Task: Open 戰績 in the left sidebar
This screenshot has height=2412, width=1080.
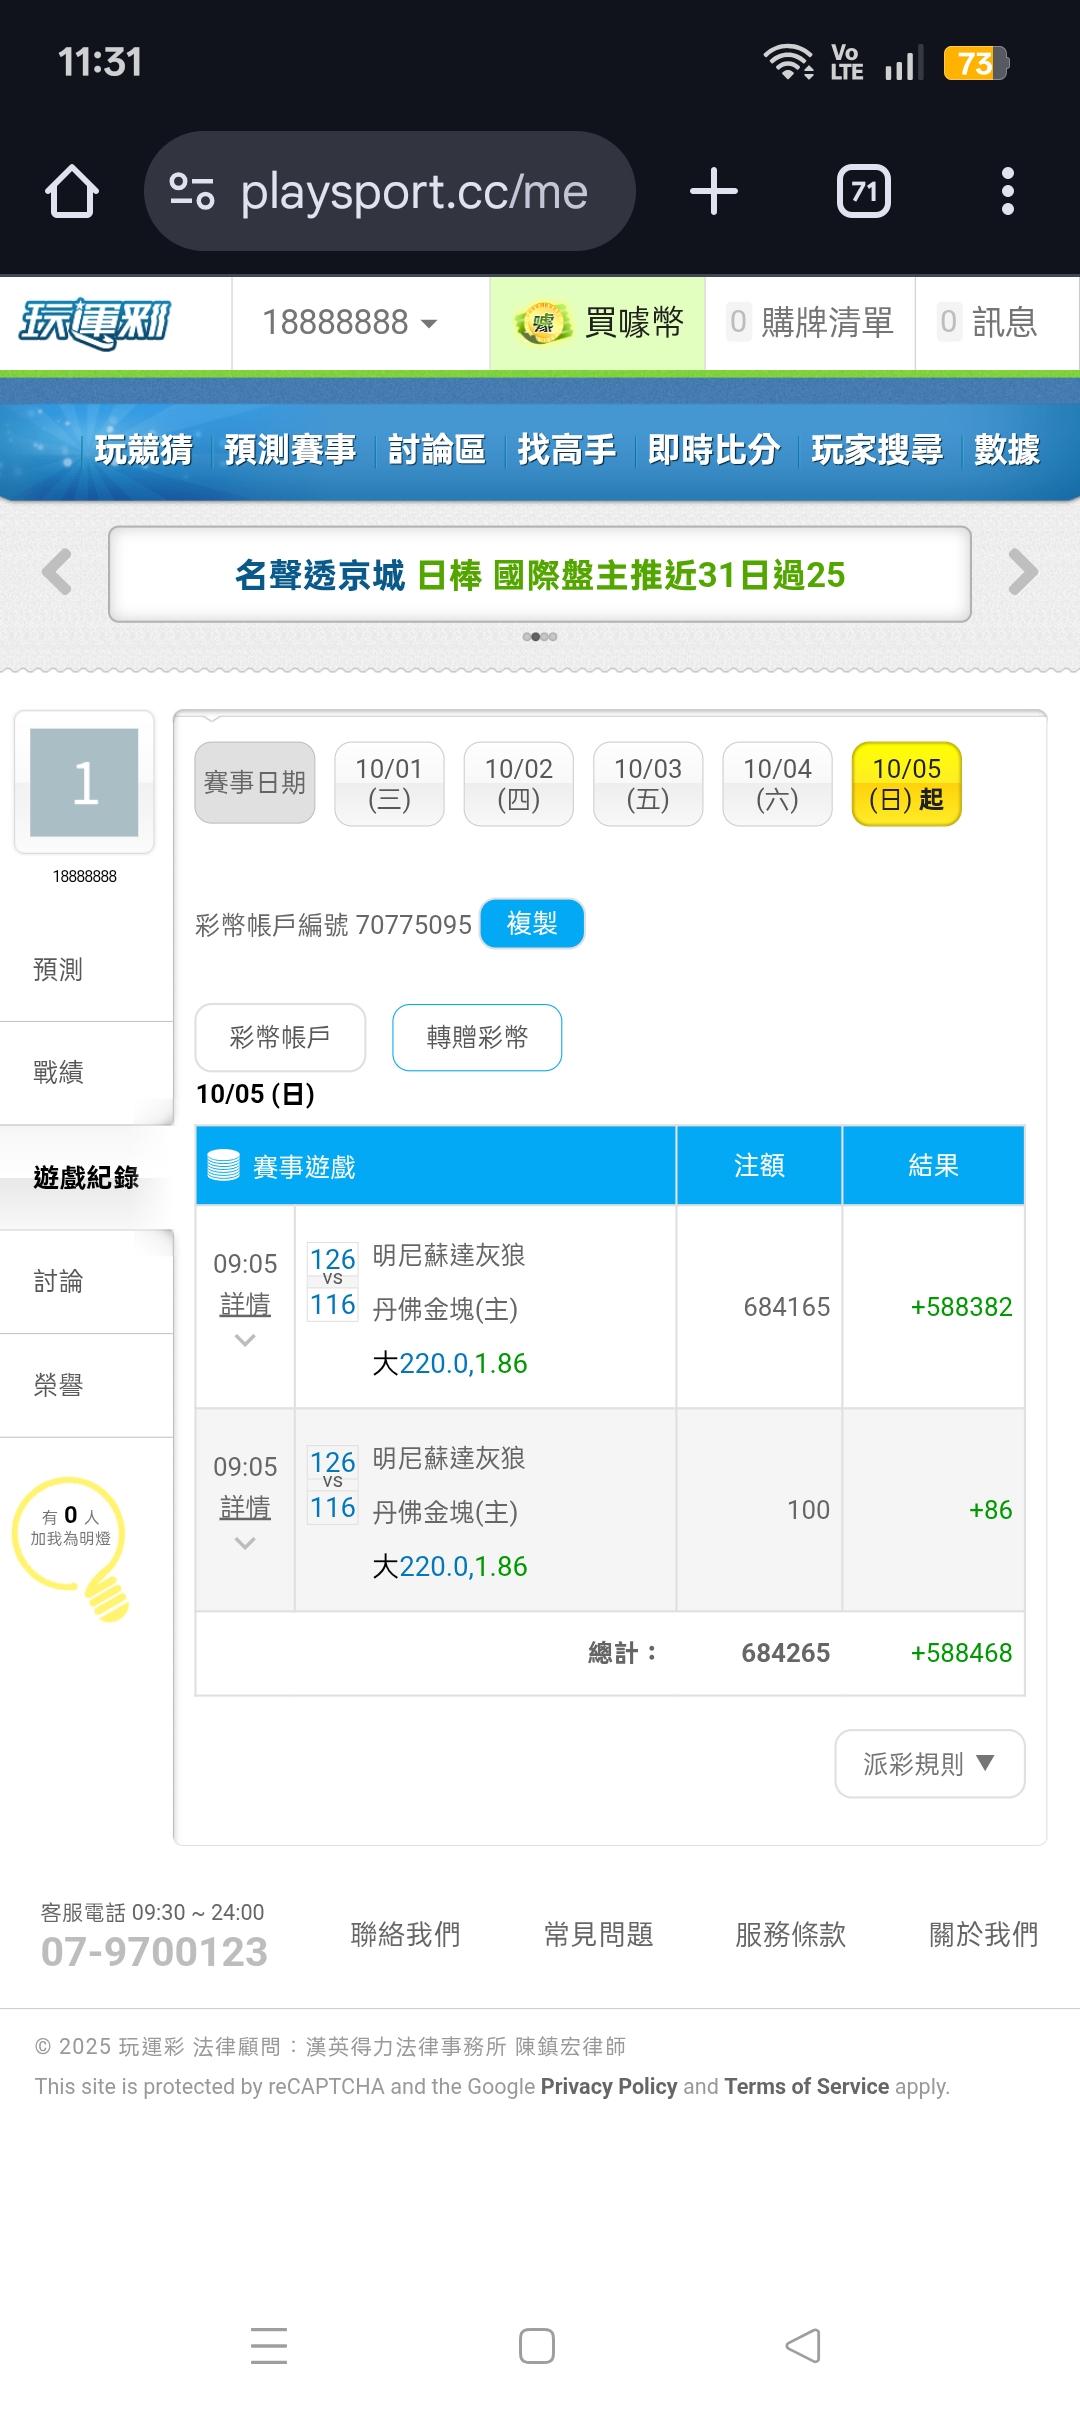Action: 58,1073
